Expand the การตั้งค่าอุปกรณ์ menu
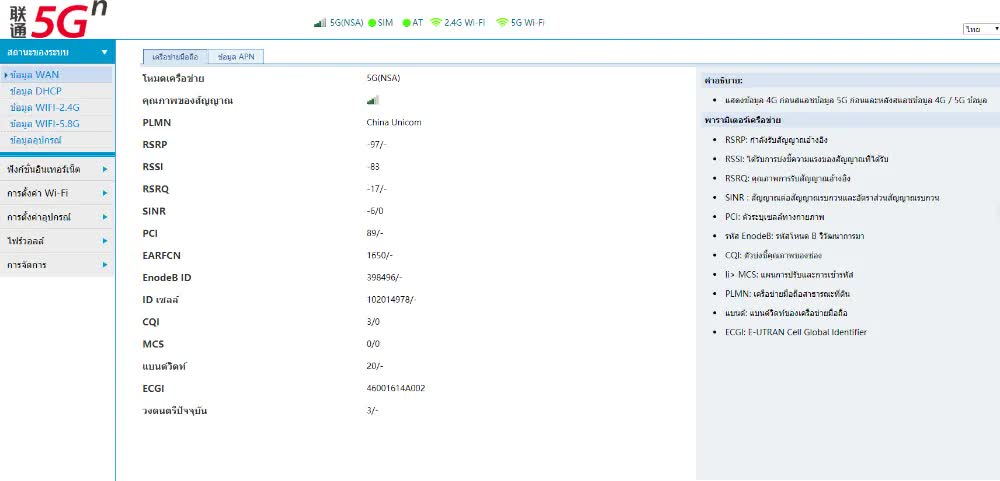 point(57,217)
